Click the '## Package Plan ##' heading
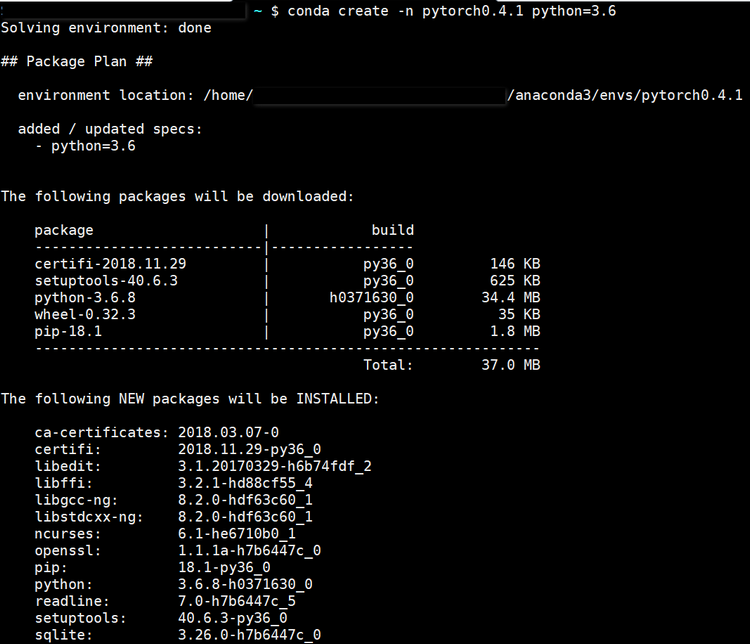The width and height of the screenshot is (750, 644). [77, 62]
